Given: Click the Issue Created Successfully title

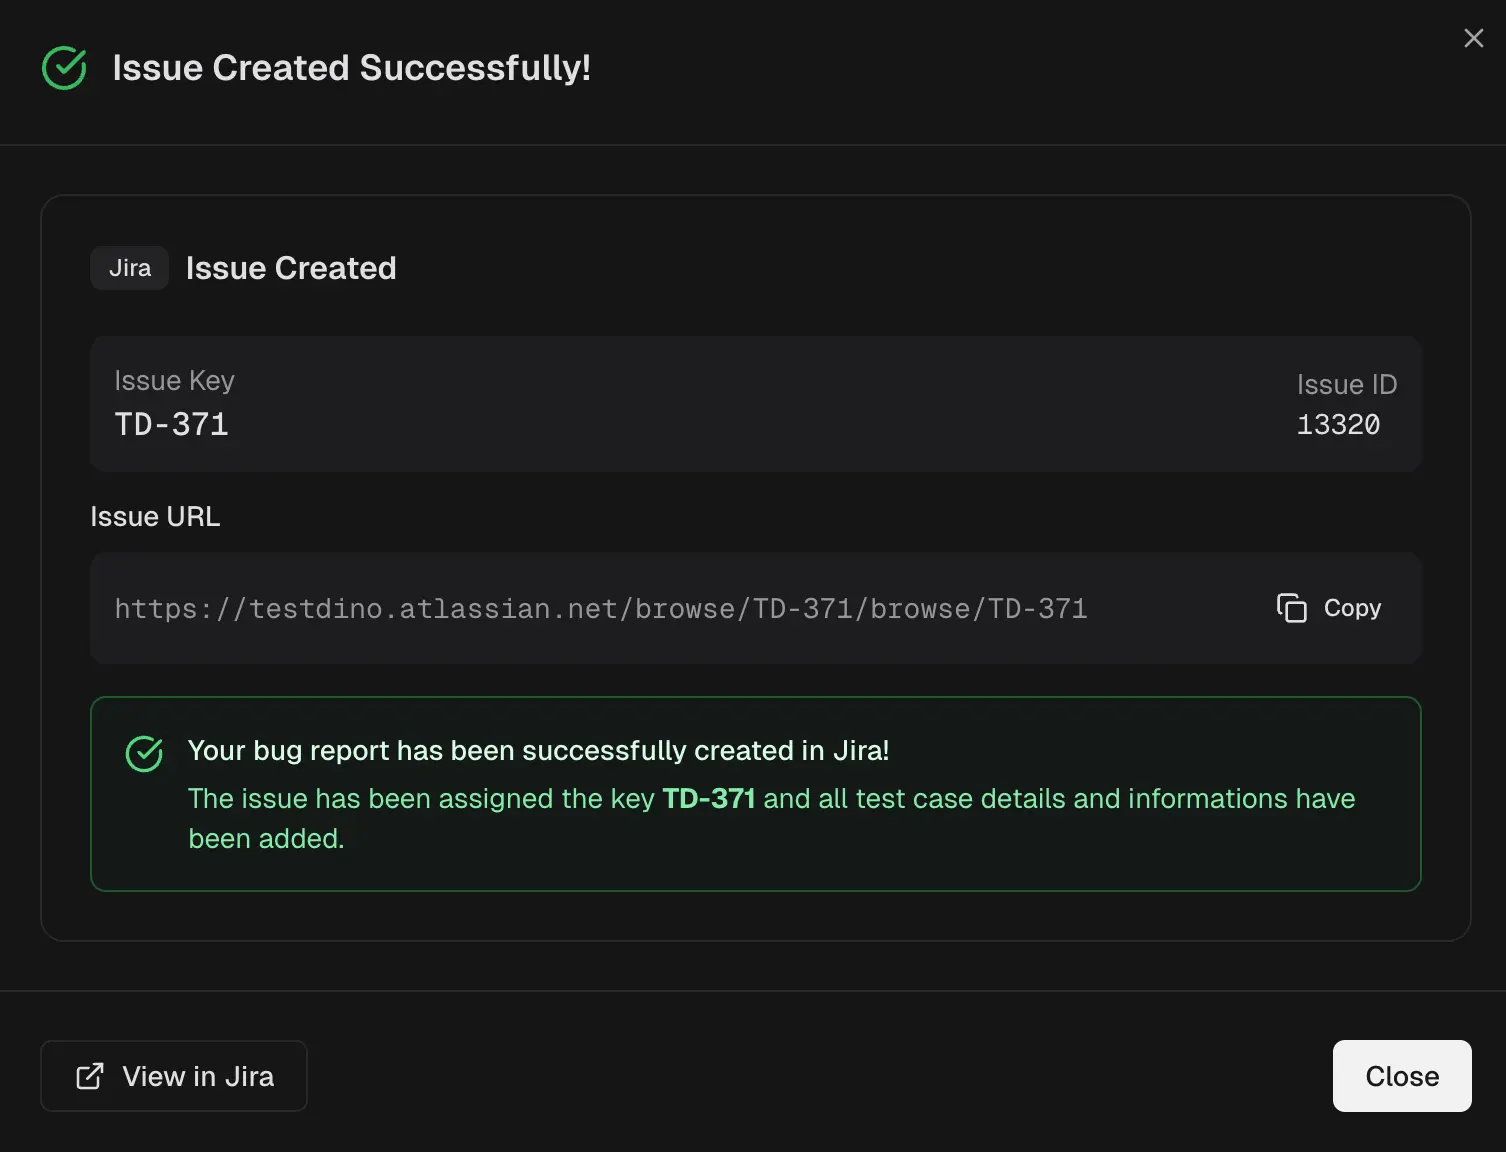Looking at the screenshot, I should click(351, 67).
